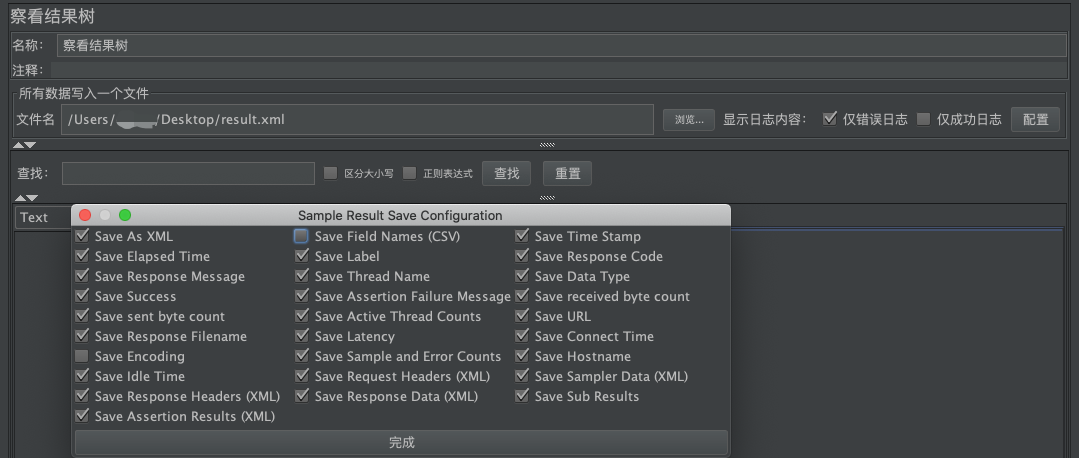Toggle Save Assertion Results (XML)
The width and height of the screenshot is (1079, 458).
tap(82, 415)
